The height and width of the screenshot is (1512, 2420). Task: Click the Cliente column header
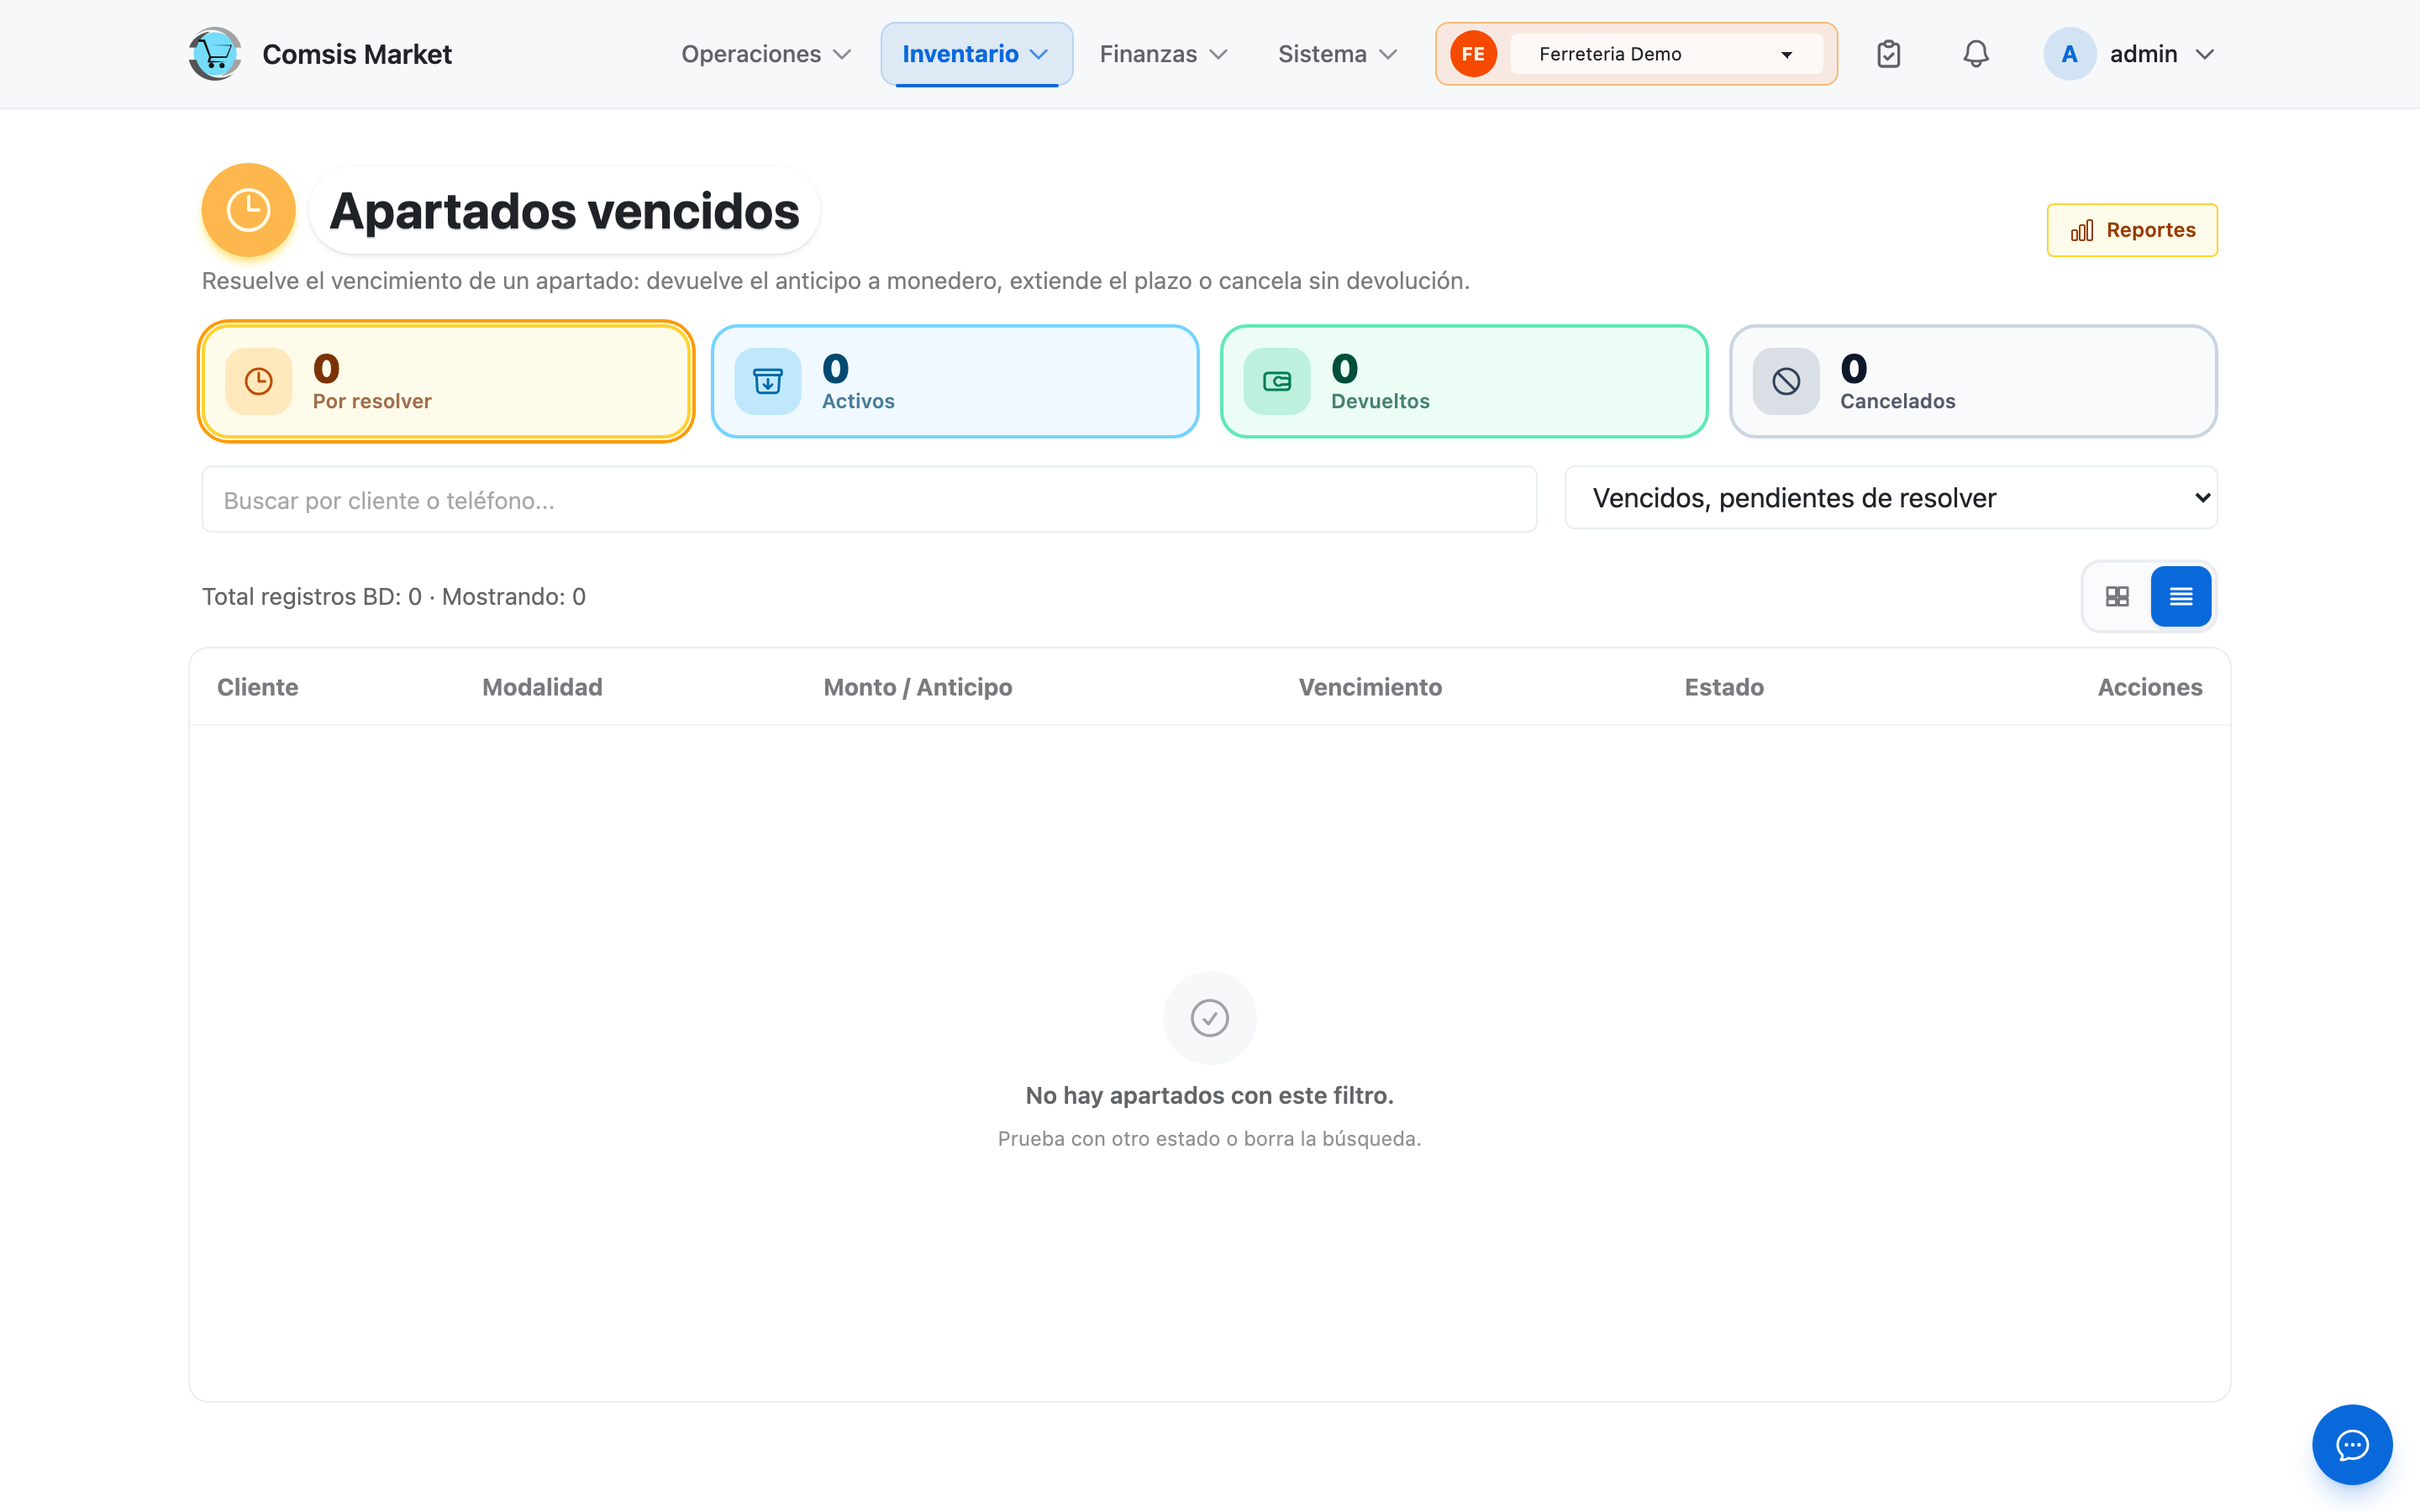[x=257, y=687]
